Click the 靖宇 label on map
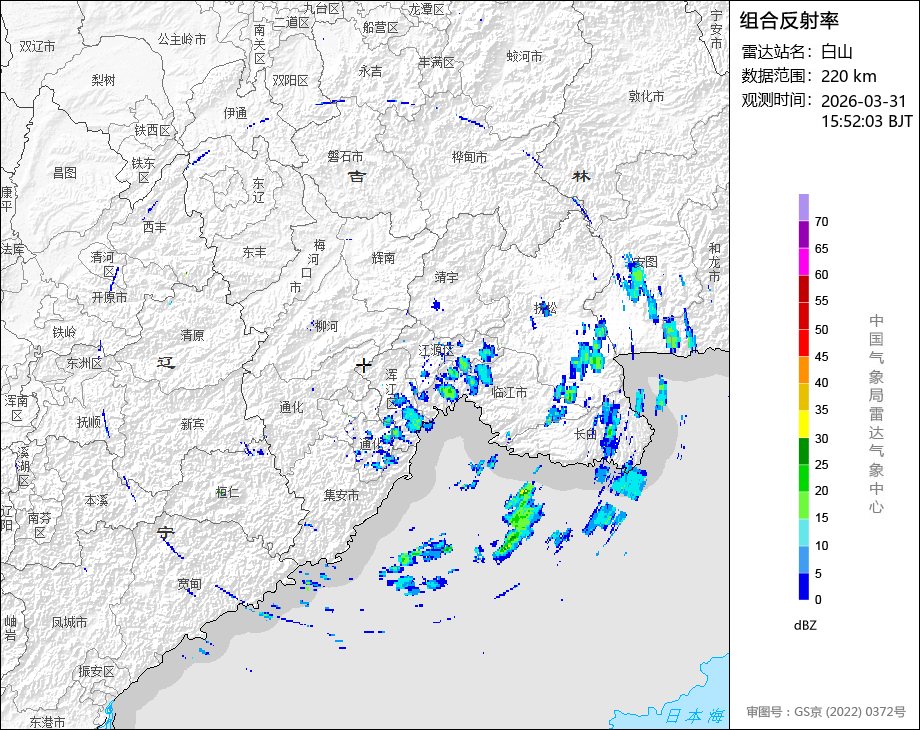Screen dimensions: 920x730 447,276
